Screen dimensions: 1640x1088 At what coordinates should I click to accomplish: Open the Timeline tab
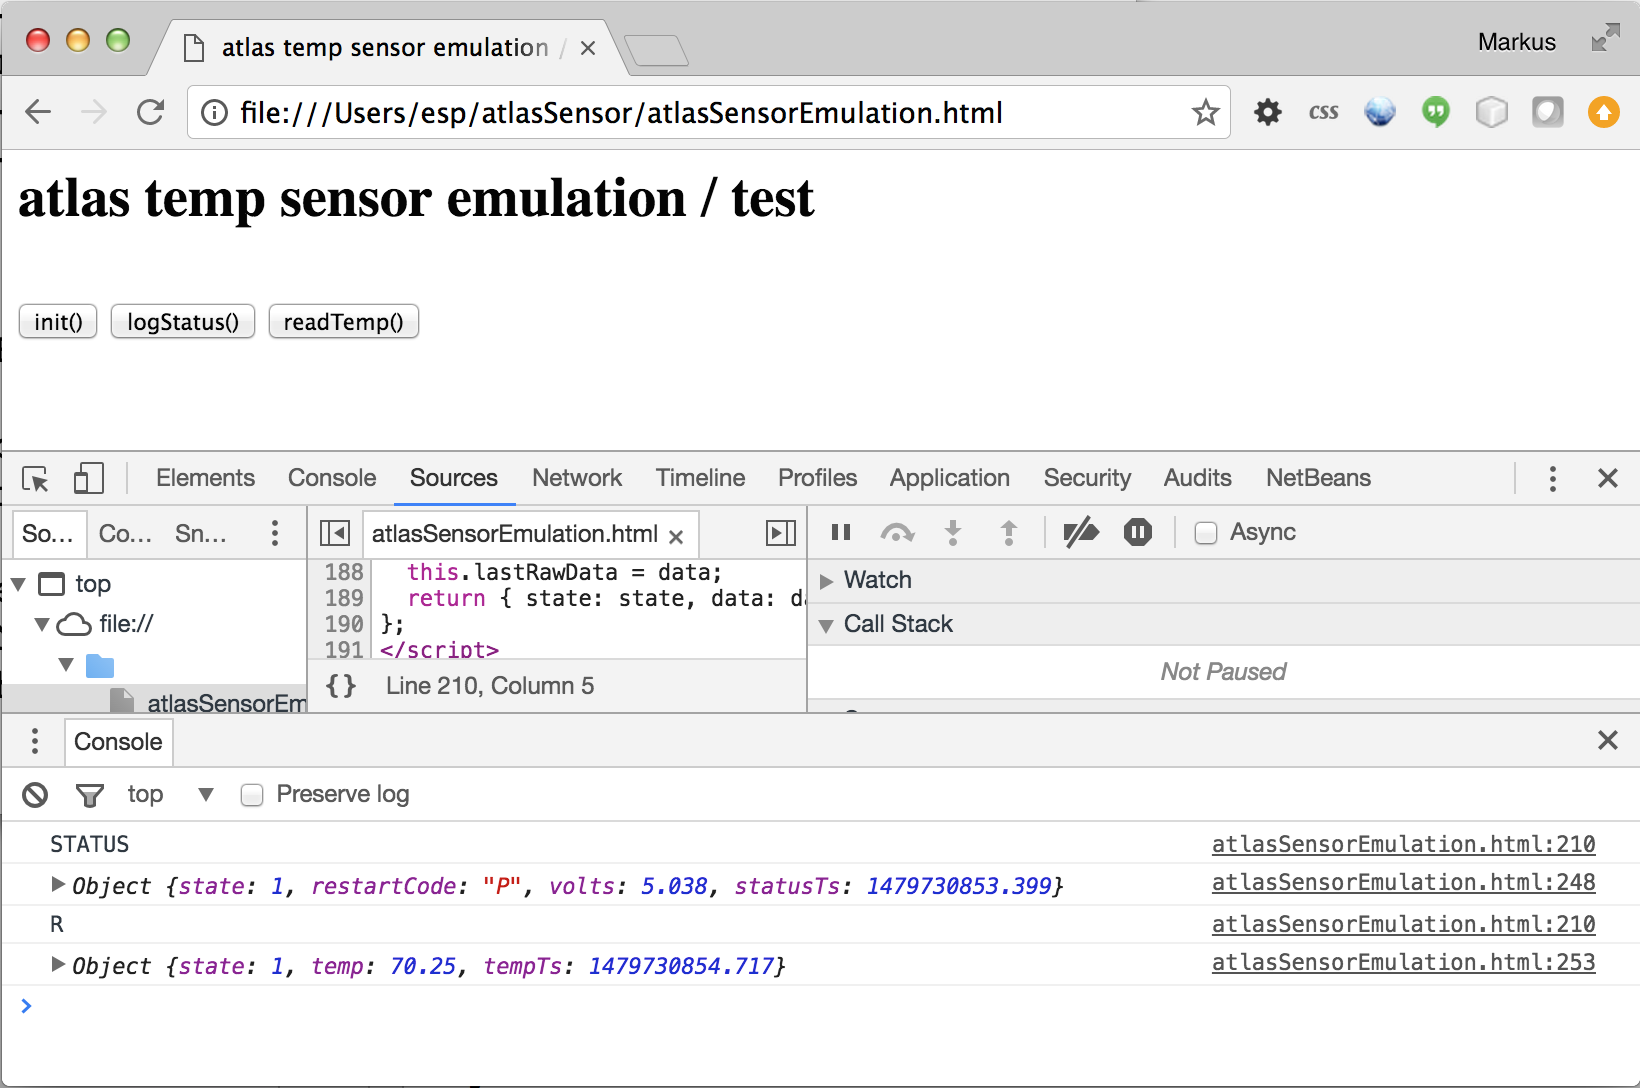(700, 478)
